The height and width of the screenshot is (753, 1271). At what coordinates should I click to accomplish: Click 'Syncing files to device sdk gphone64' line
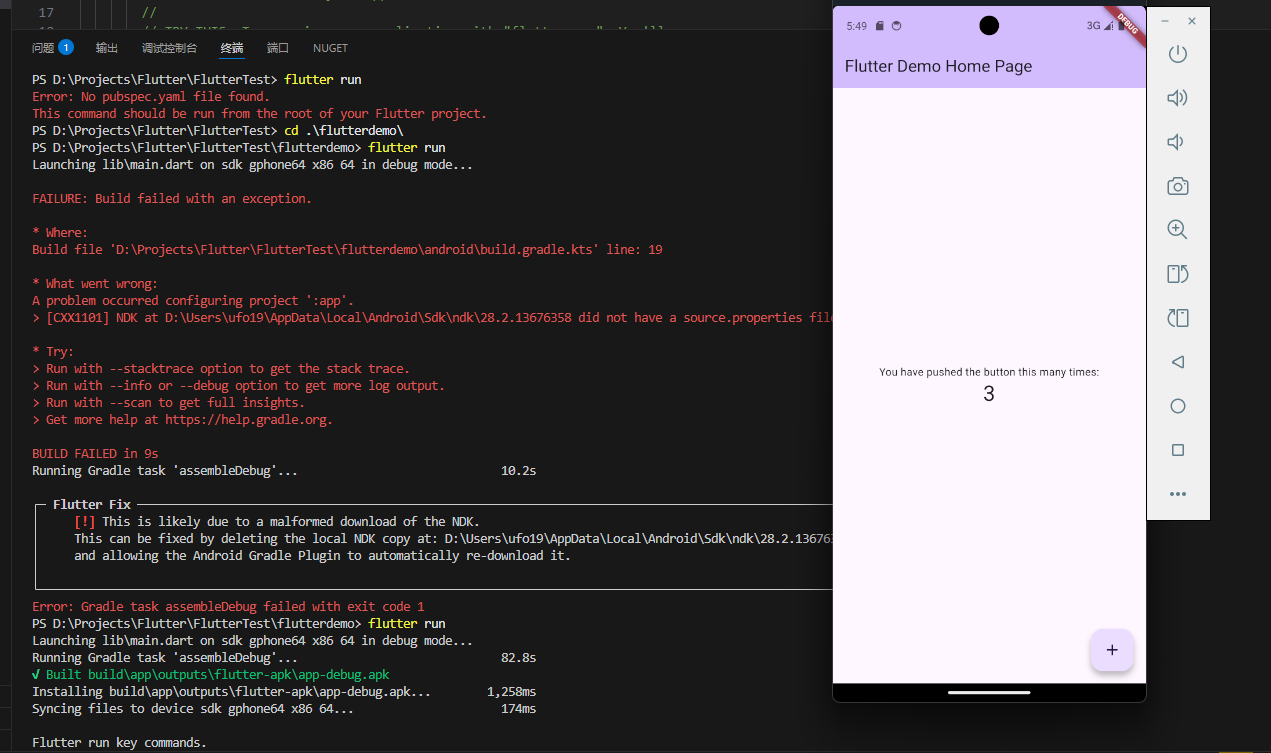tap(193, 709)
